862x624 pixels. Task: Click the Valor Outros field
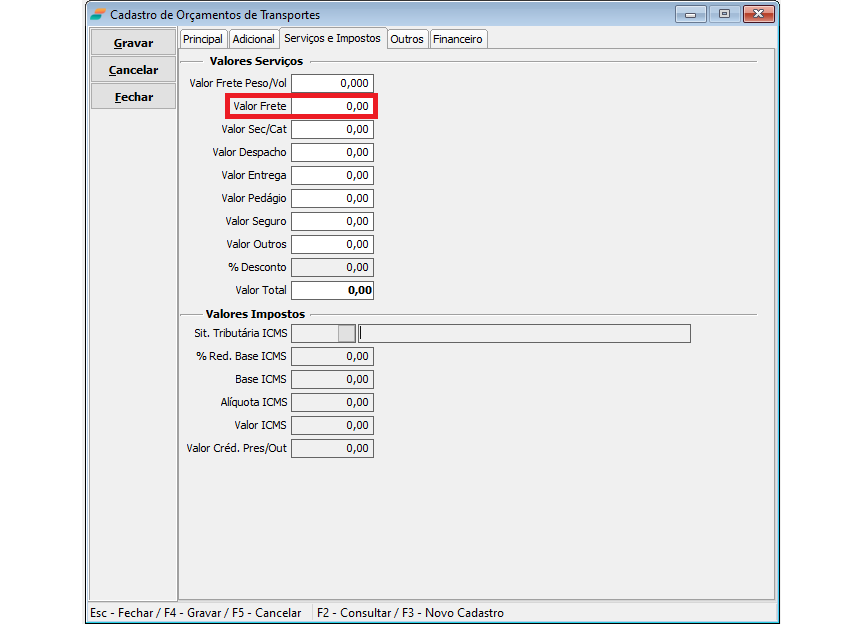[x=332, y=244]
